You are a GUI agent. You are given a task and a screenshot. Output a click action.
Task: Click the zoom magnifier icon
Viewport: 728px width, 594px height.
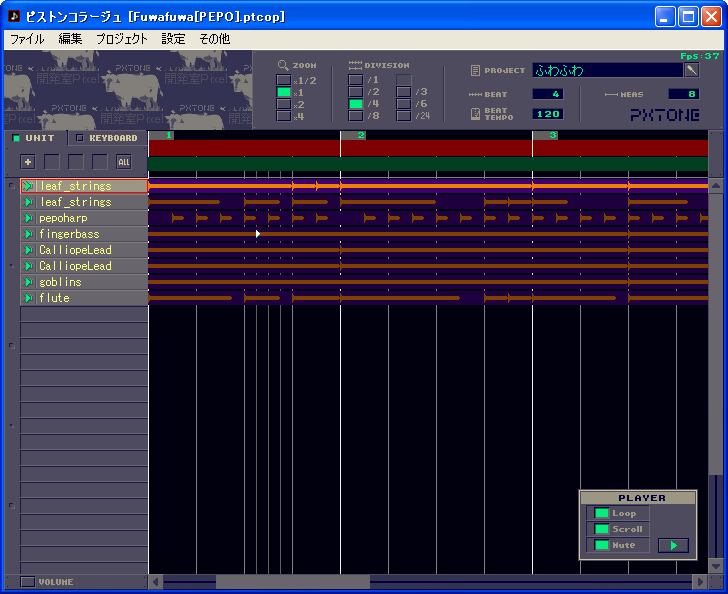click(283, 65)
